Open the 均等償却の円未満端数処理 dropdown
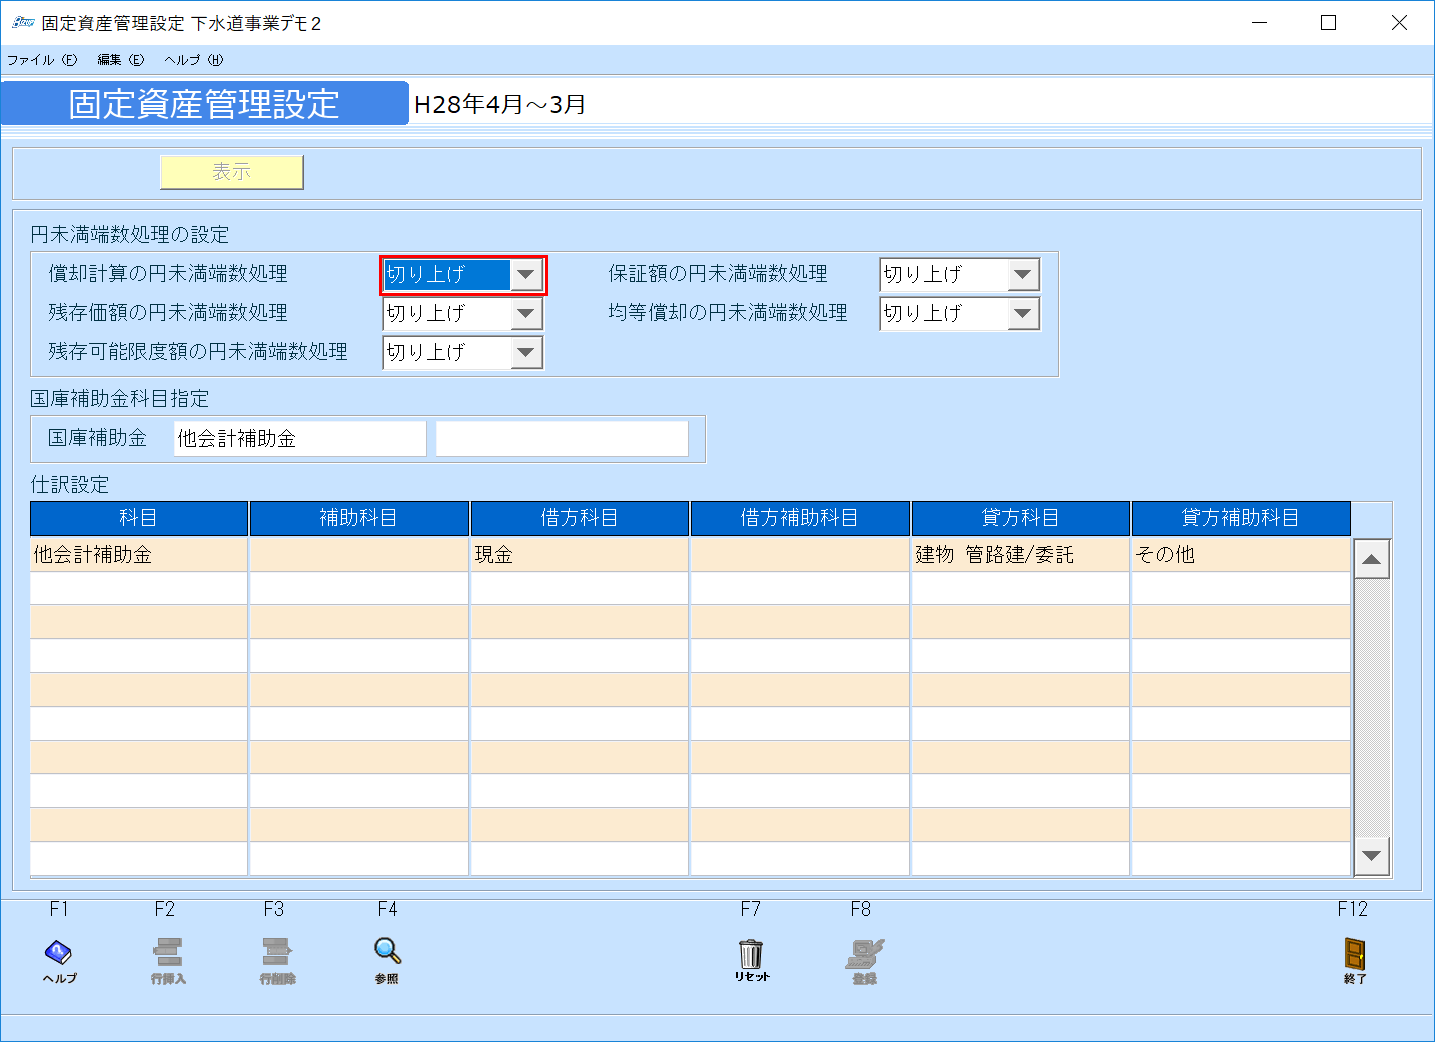This screenshot has width=1435, height=1042. coord(1023,313)
